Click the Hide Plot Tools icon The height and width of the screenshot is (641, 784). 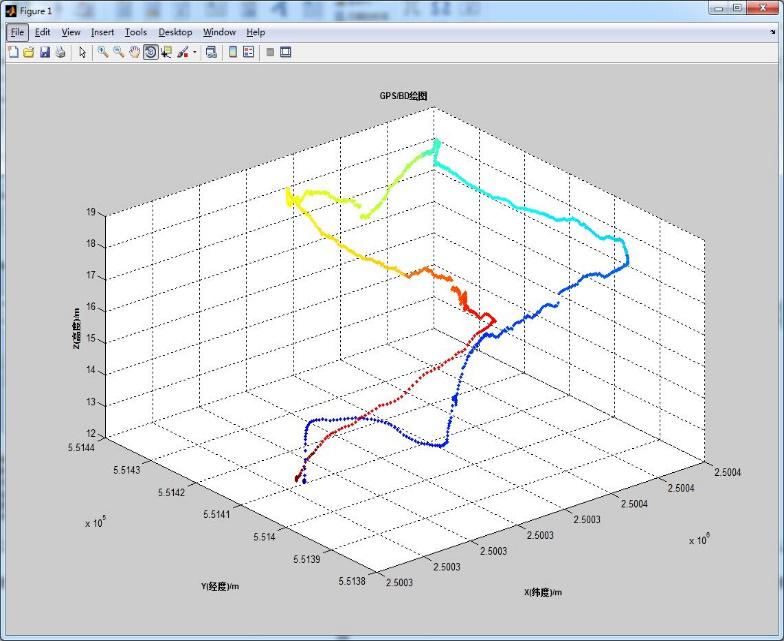[x=270, y=52]
